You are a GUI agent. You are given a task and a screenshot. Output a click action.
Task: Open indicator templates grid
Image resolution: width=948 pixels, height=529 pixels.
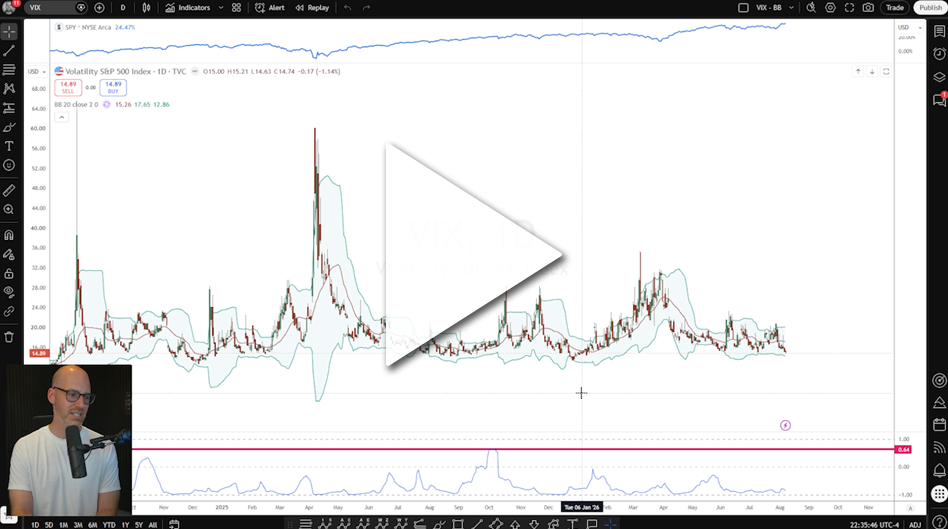point(236,8)
